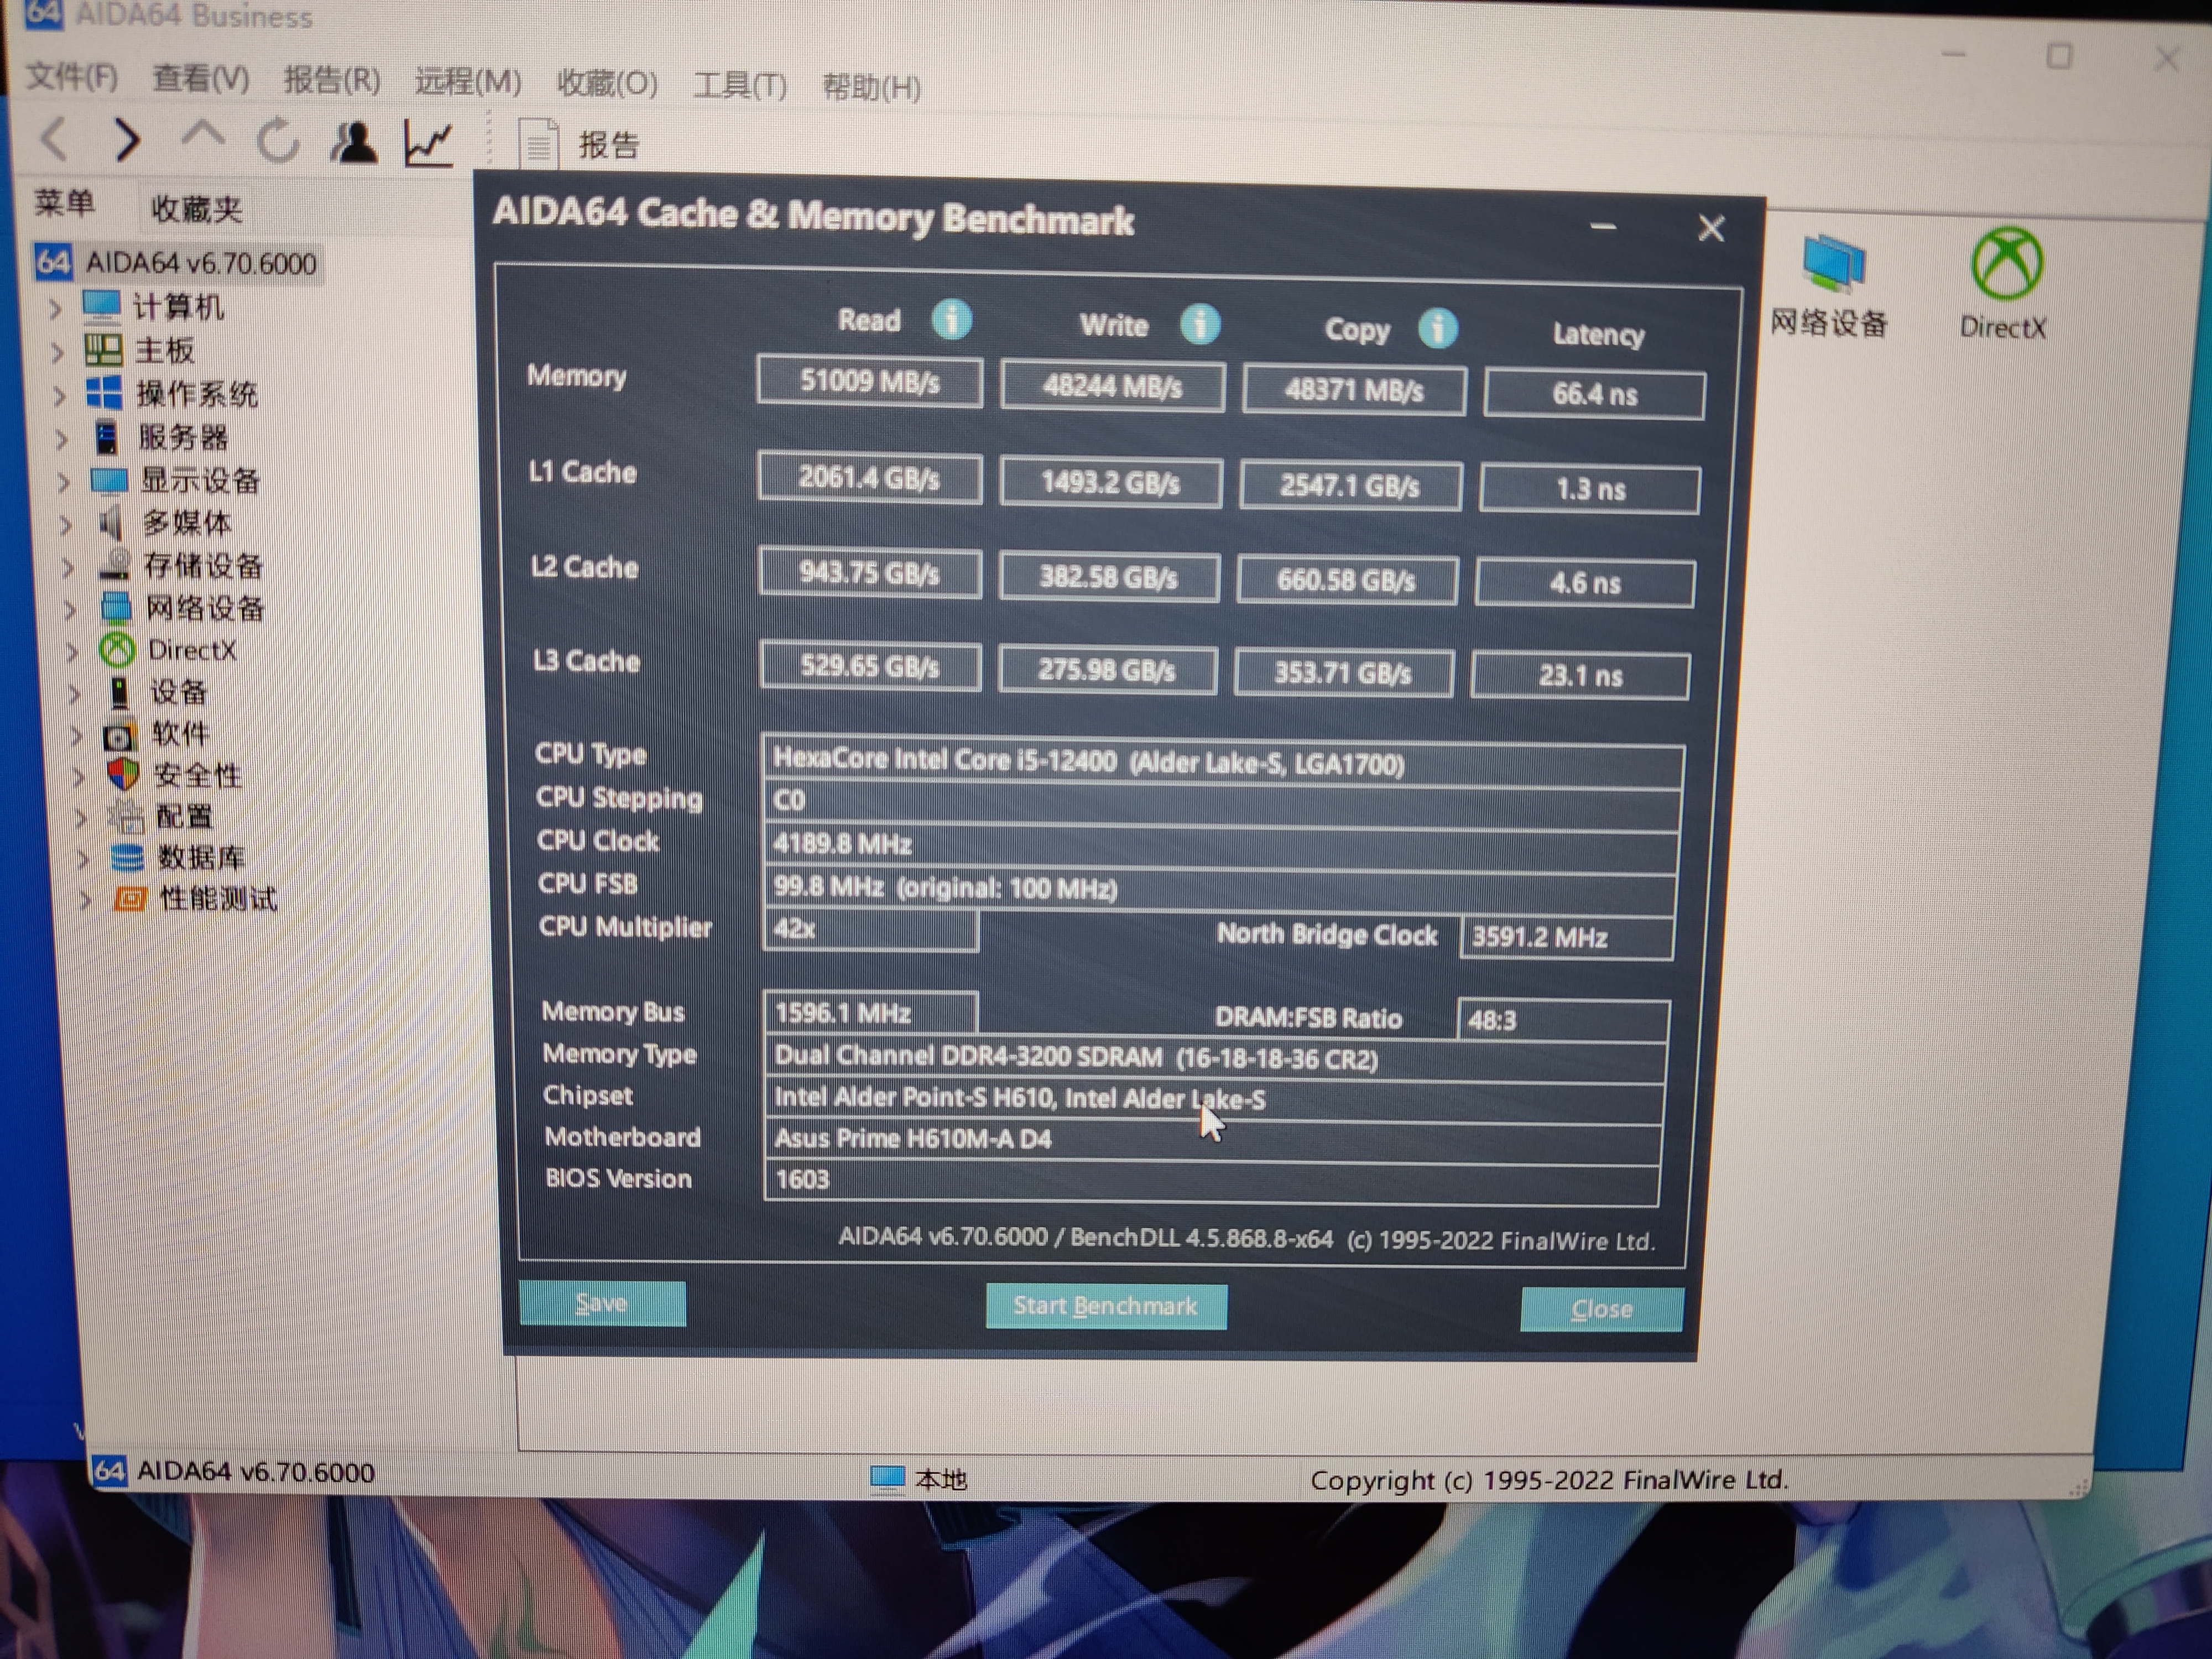Viewport: 2212px width, 1659px height.
Task: Open the 帮助(H) menu
Action: point(871,88)
